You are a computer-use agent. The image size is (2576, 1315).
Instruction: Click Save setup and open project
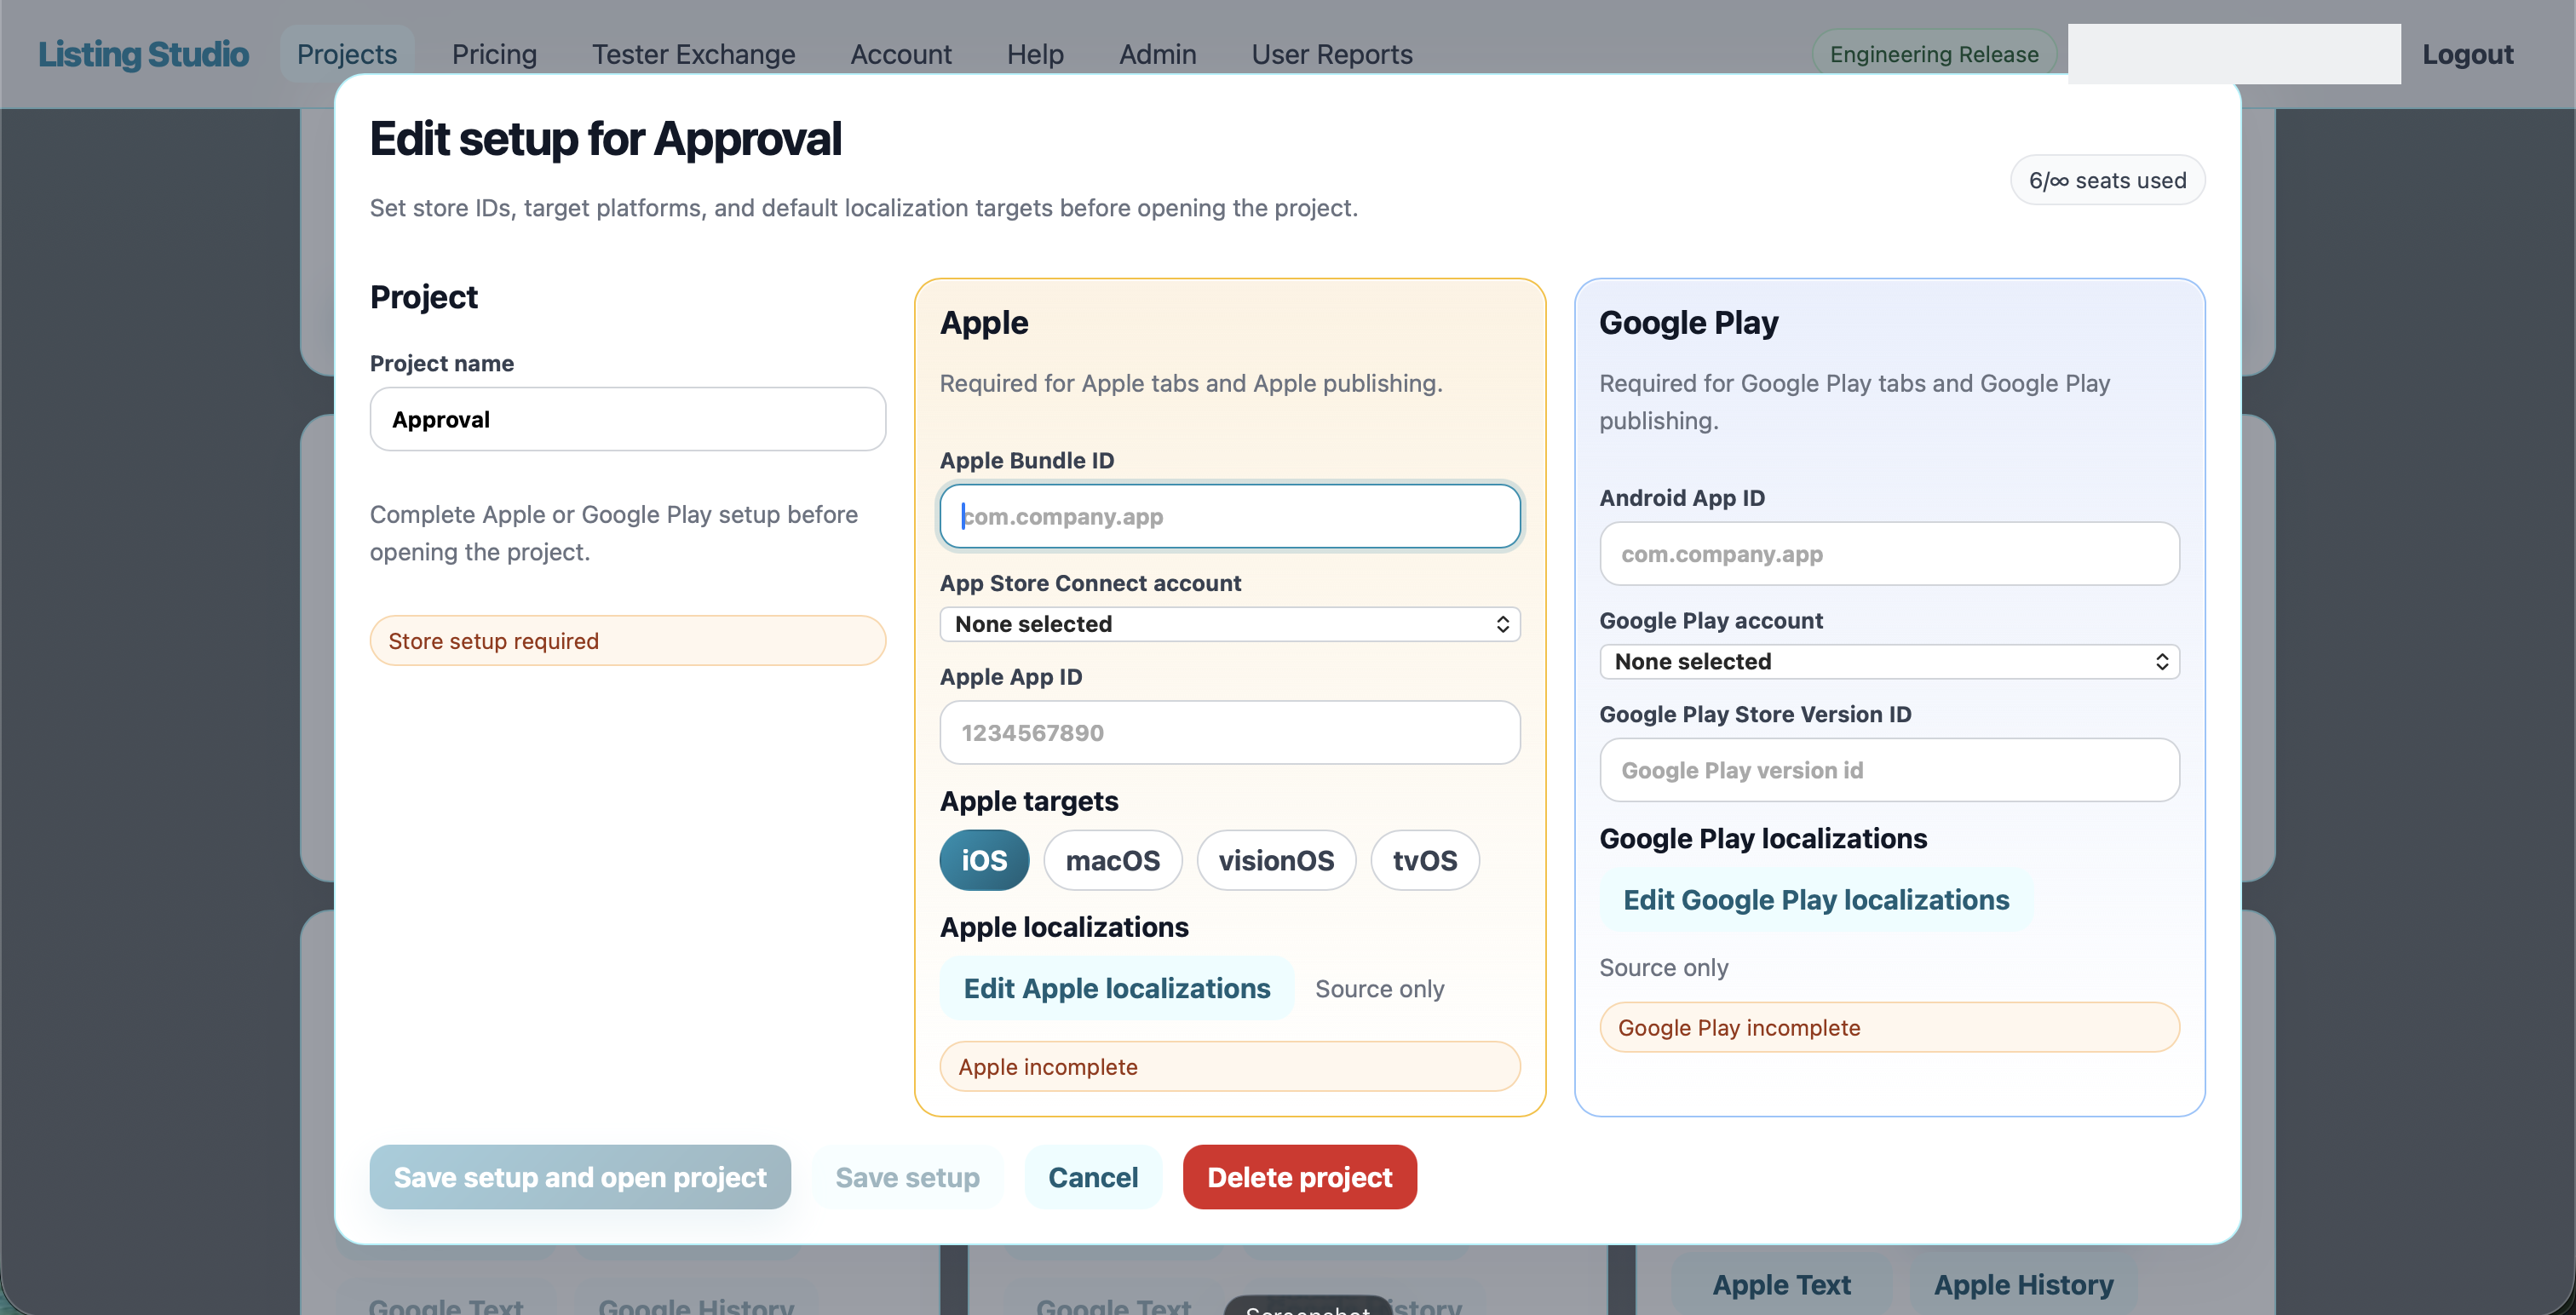tap(580, 1177)
